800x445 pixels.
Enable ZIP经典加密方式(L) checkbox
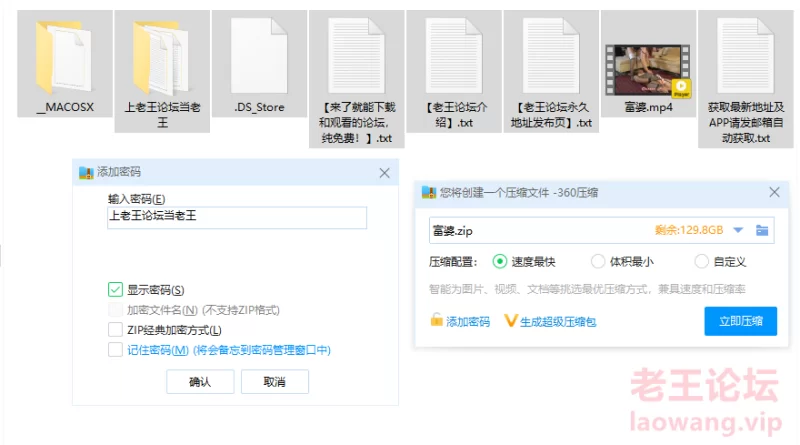click(x=115, y=330)
